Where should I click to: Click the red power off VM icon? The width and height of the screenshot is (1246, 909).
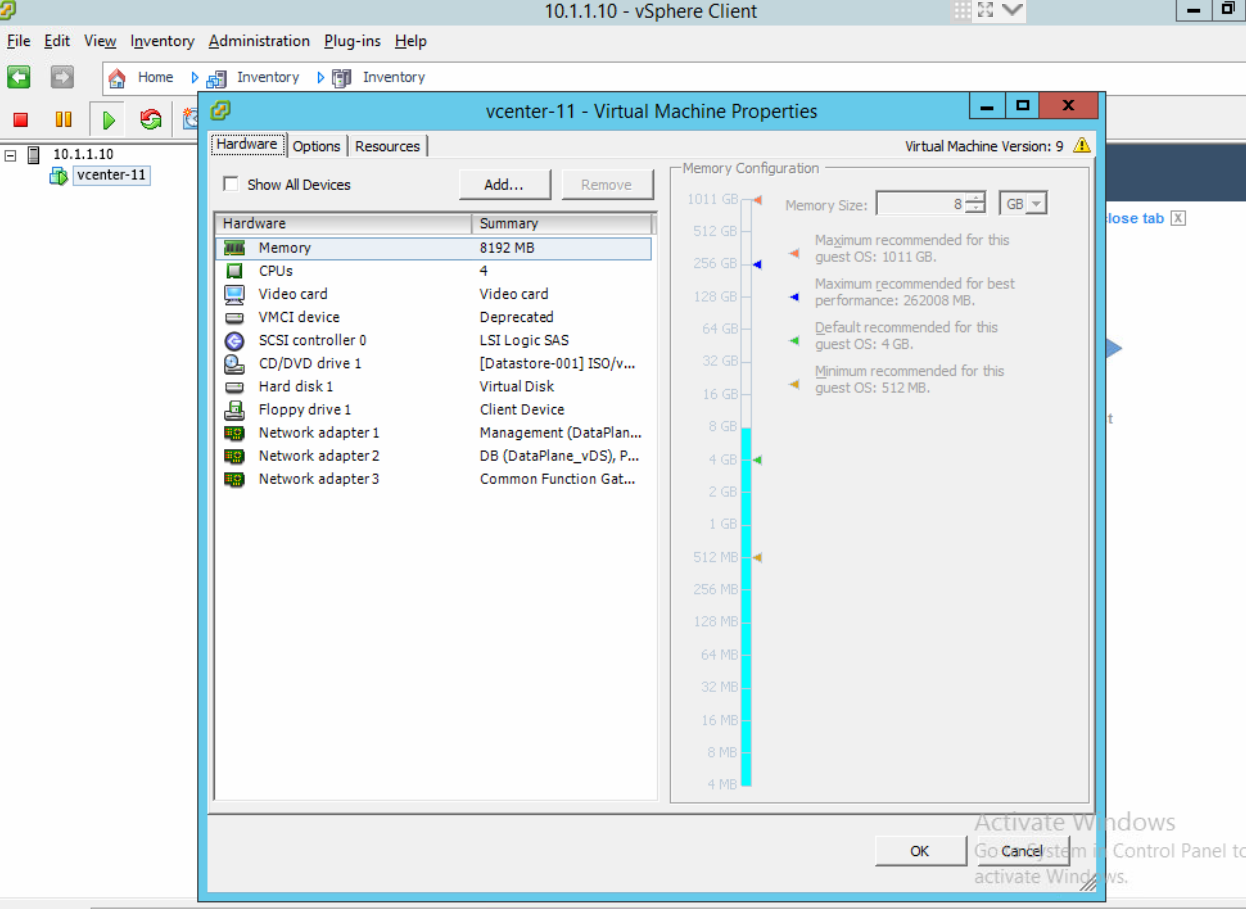coord(20,120)
